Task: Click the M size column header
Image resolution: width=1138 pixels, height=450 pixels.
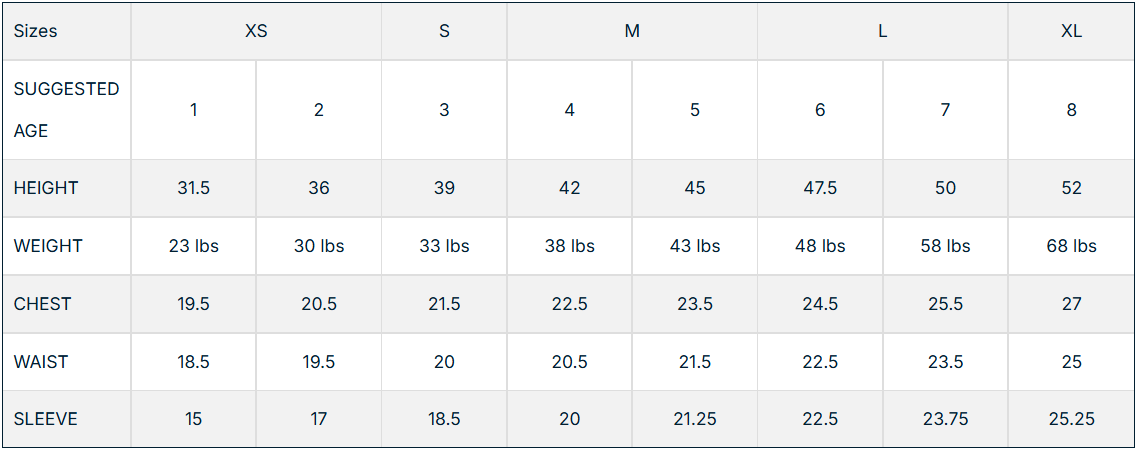Action: pos(632,31)
